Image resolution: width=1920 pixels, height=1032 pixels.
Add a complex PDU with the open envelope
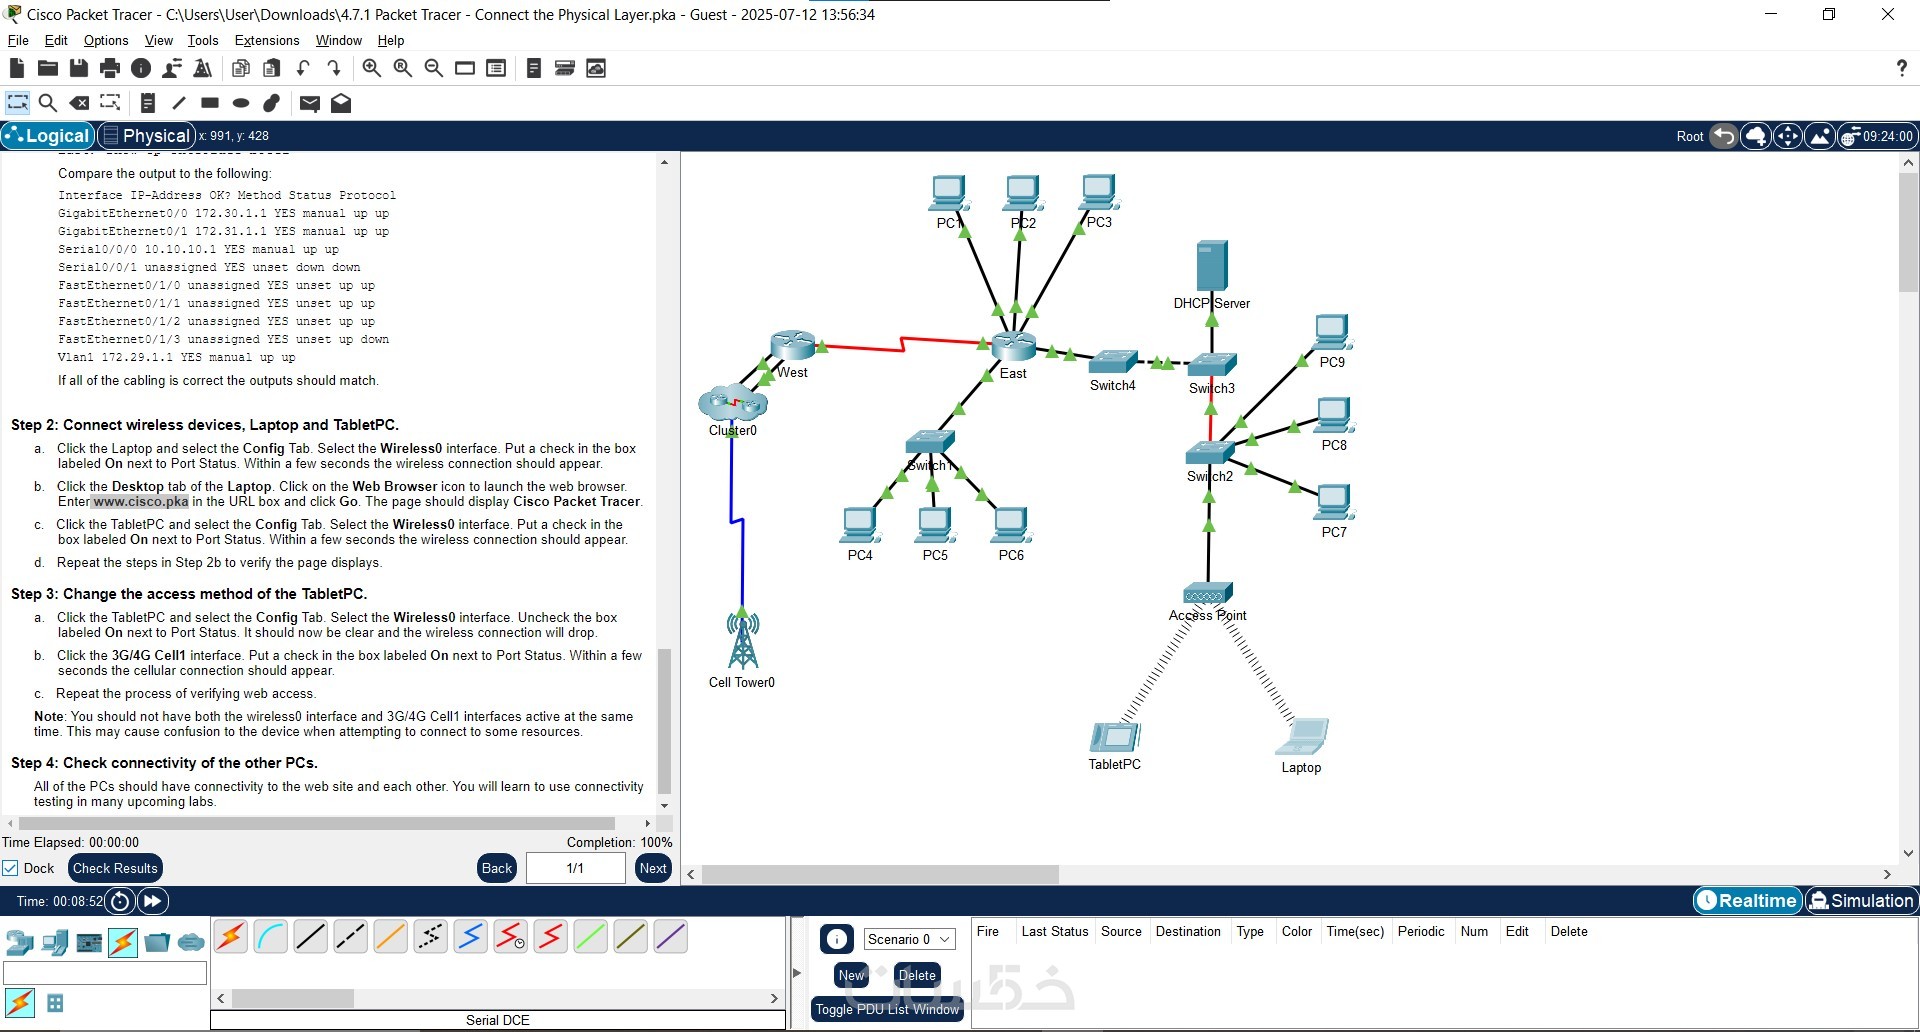[341, 103]
